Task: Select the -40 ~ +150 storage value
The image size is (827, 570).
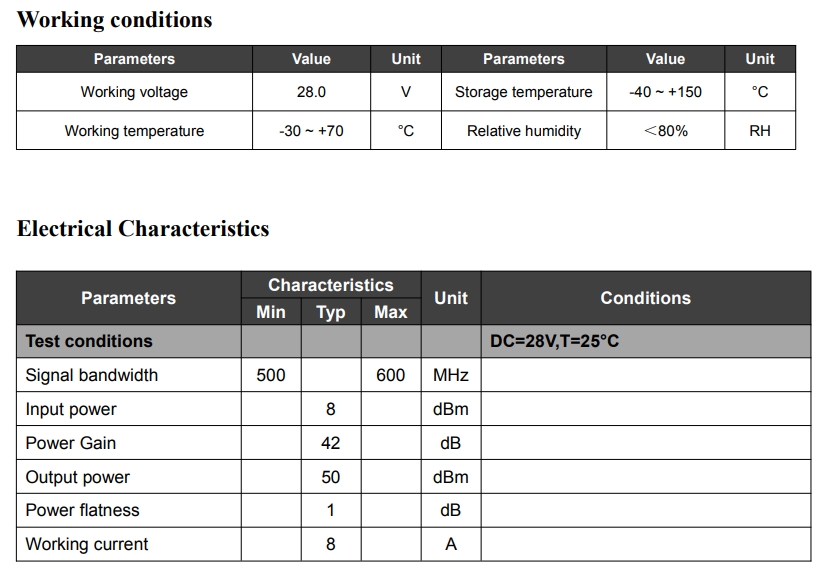Action: pos(665,92)
